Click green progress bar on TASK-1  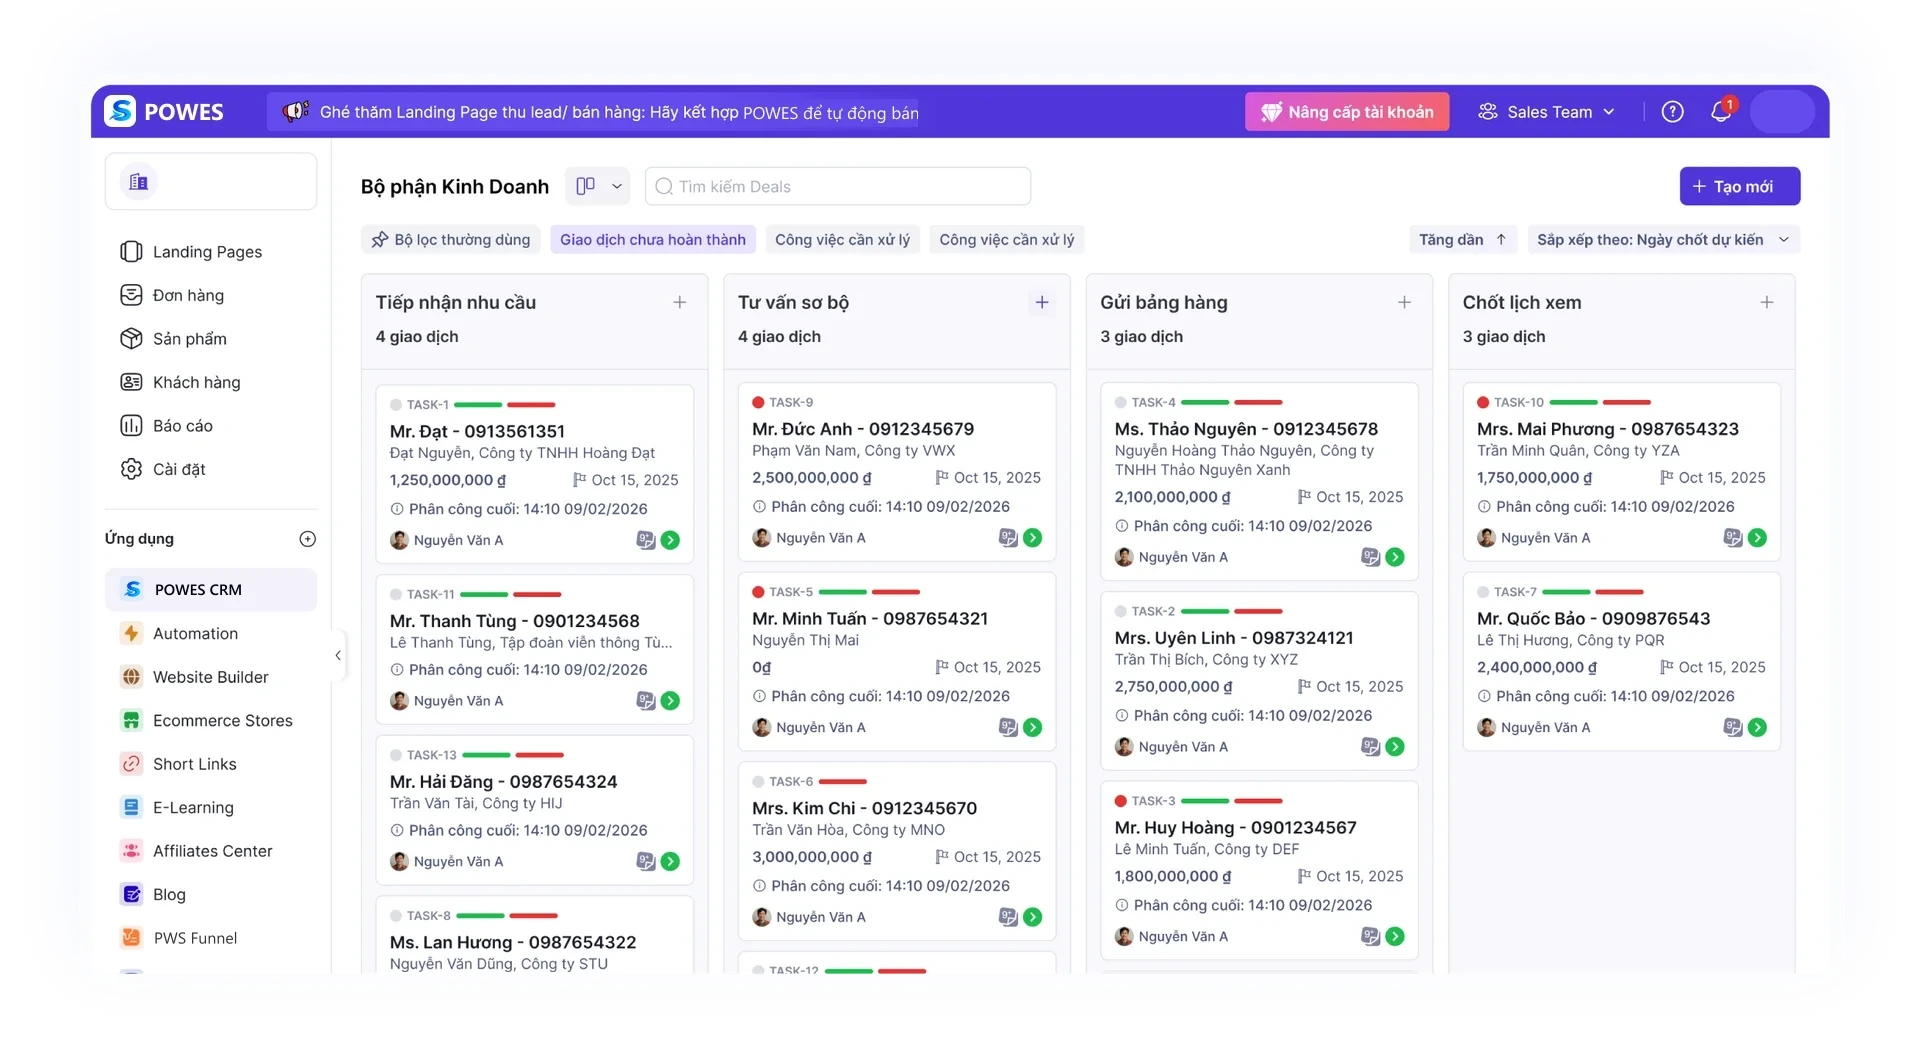[x=478, y=405]
